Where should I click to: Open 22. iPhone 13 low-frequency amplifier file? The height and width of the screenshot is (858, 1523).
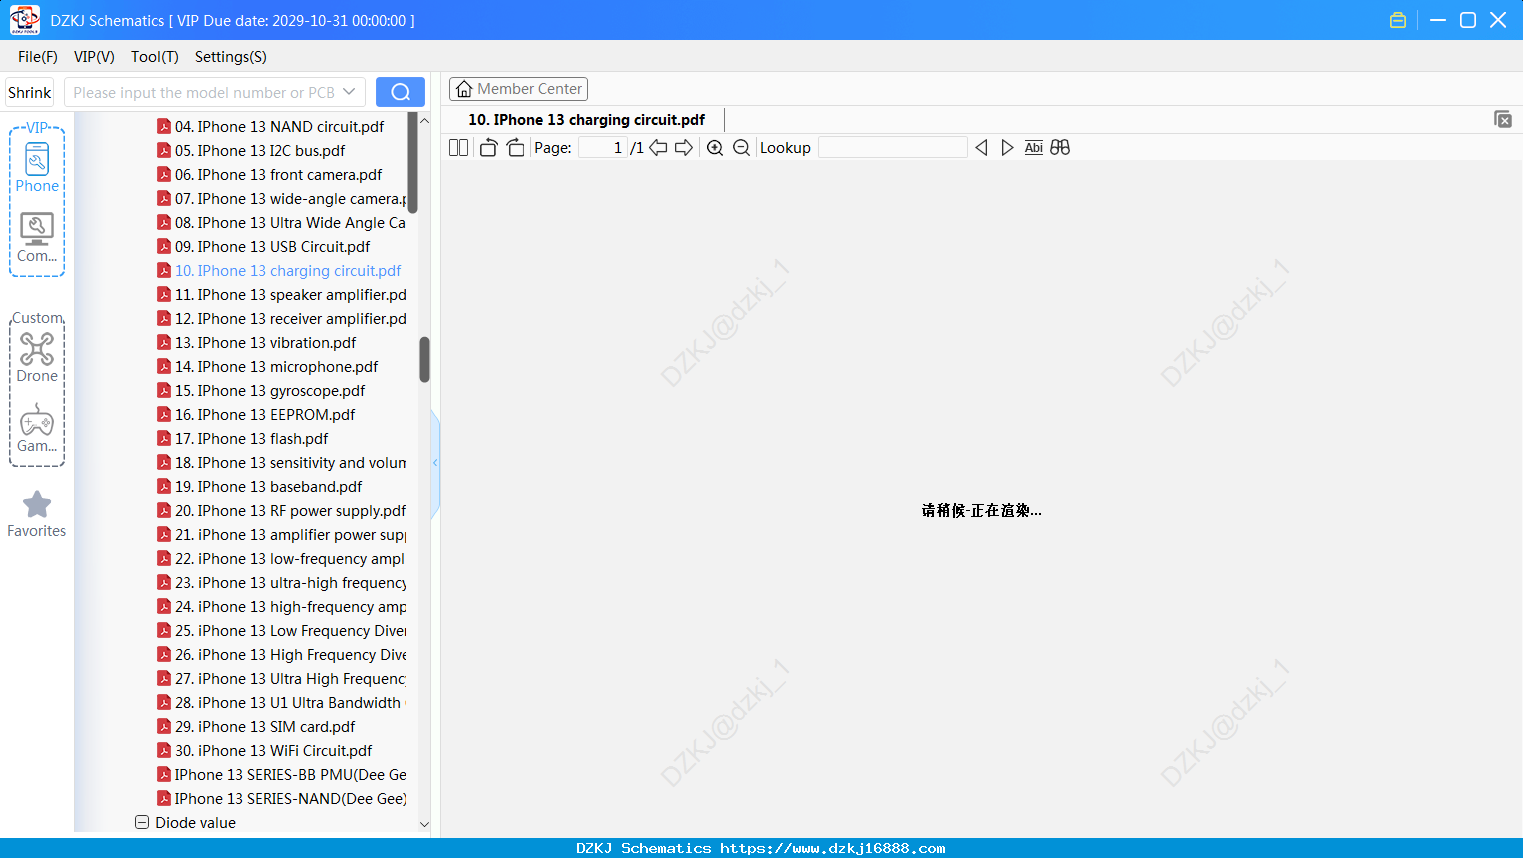290,559
